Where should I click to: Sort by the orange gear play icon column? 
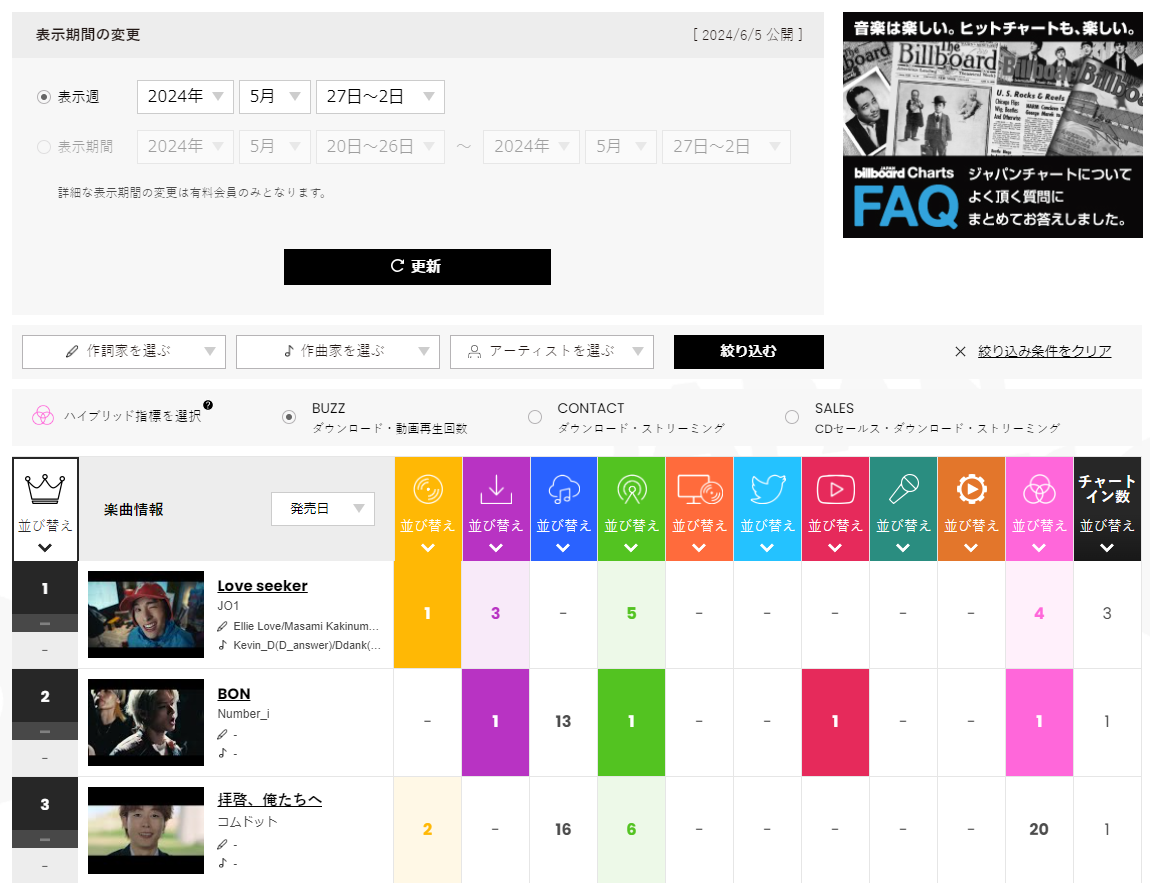(x=971, y=509)
